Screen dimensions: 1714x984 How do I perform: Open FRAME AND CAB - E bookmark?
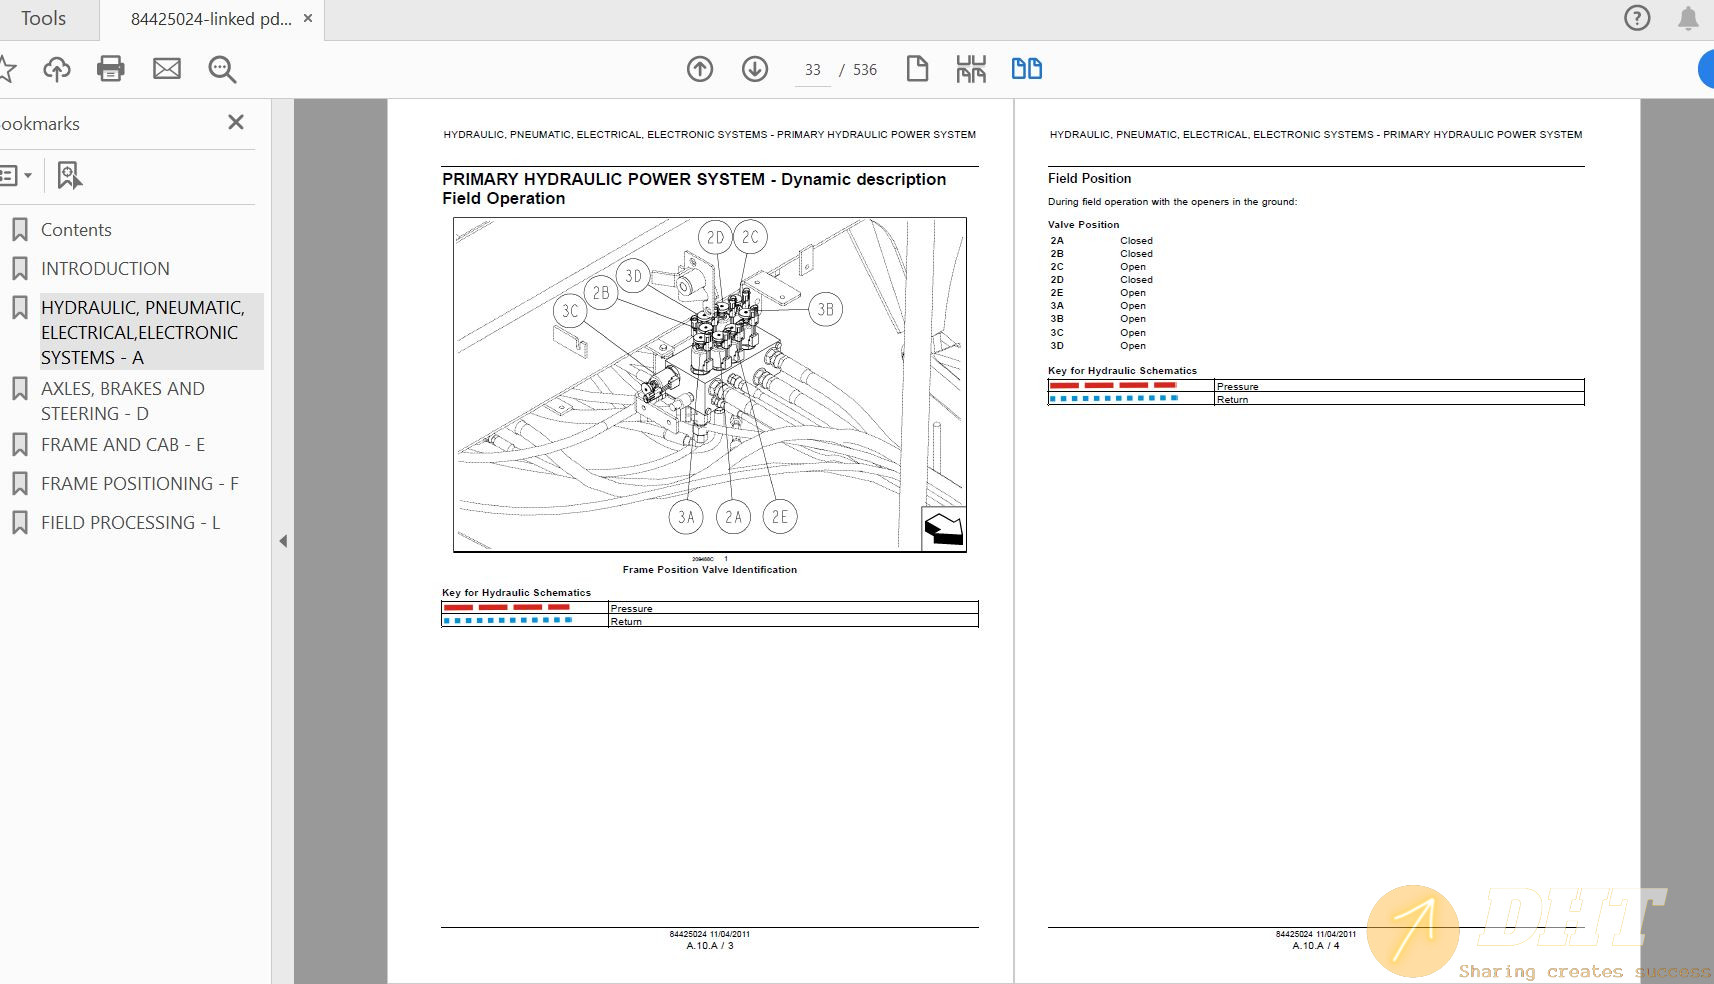[x=123, y=445]
